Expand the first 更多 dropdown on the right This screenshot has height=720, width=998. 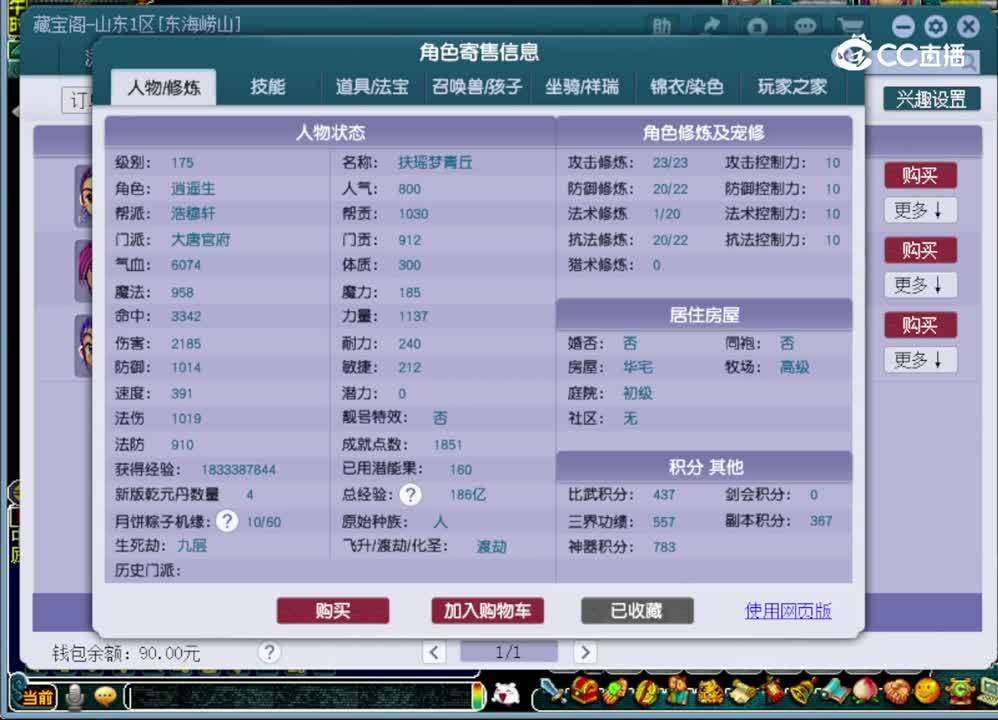(x=919, y=210)
